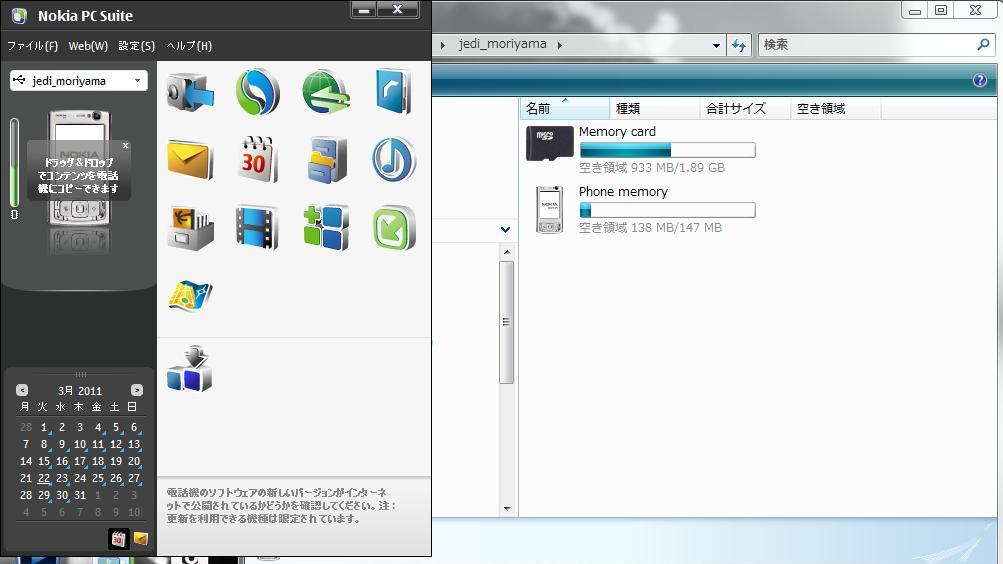Open the ヘルプ(H) menu
This screenshot has width=1003, height=564.
(189, 46)
